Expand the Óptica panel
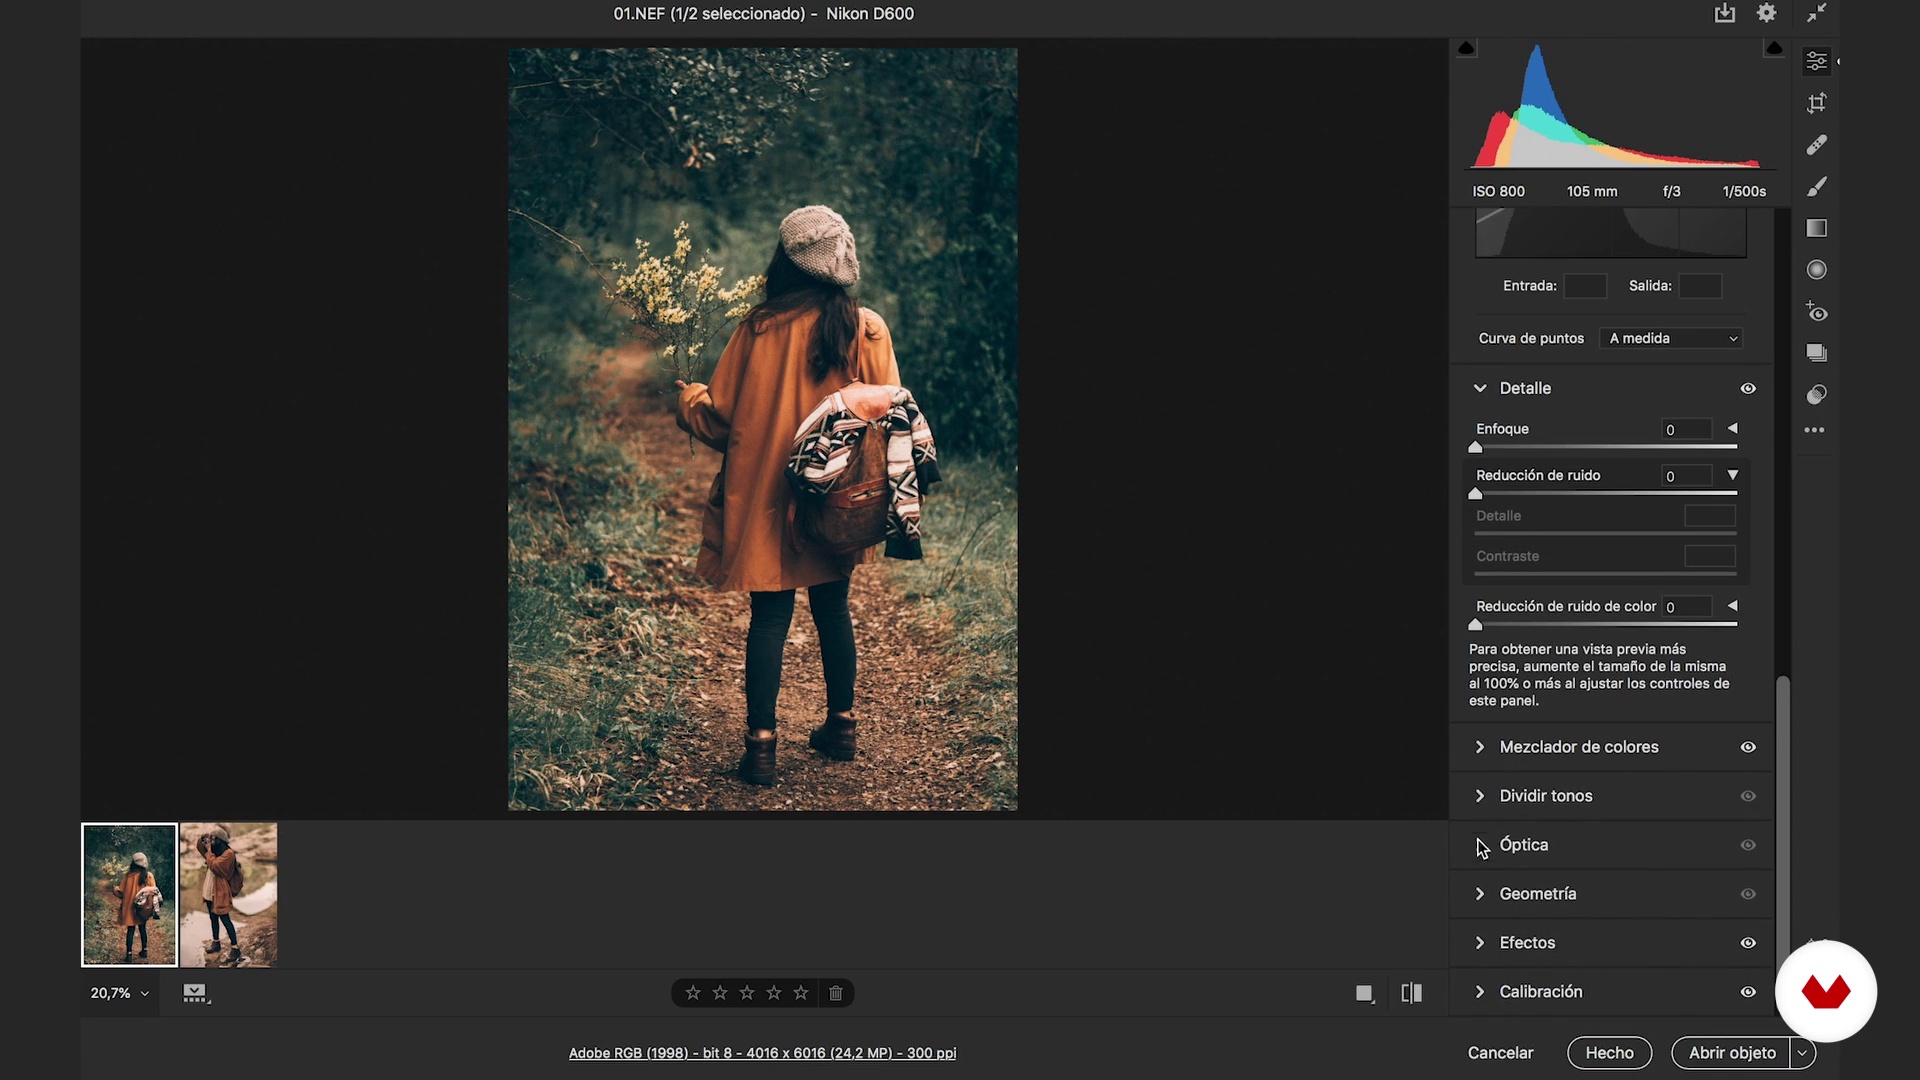 [x=1480, y=845]
